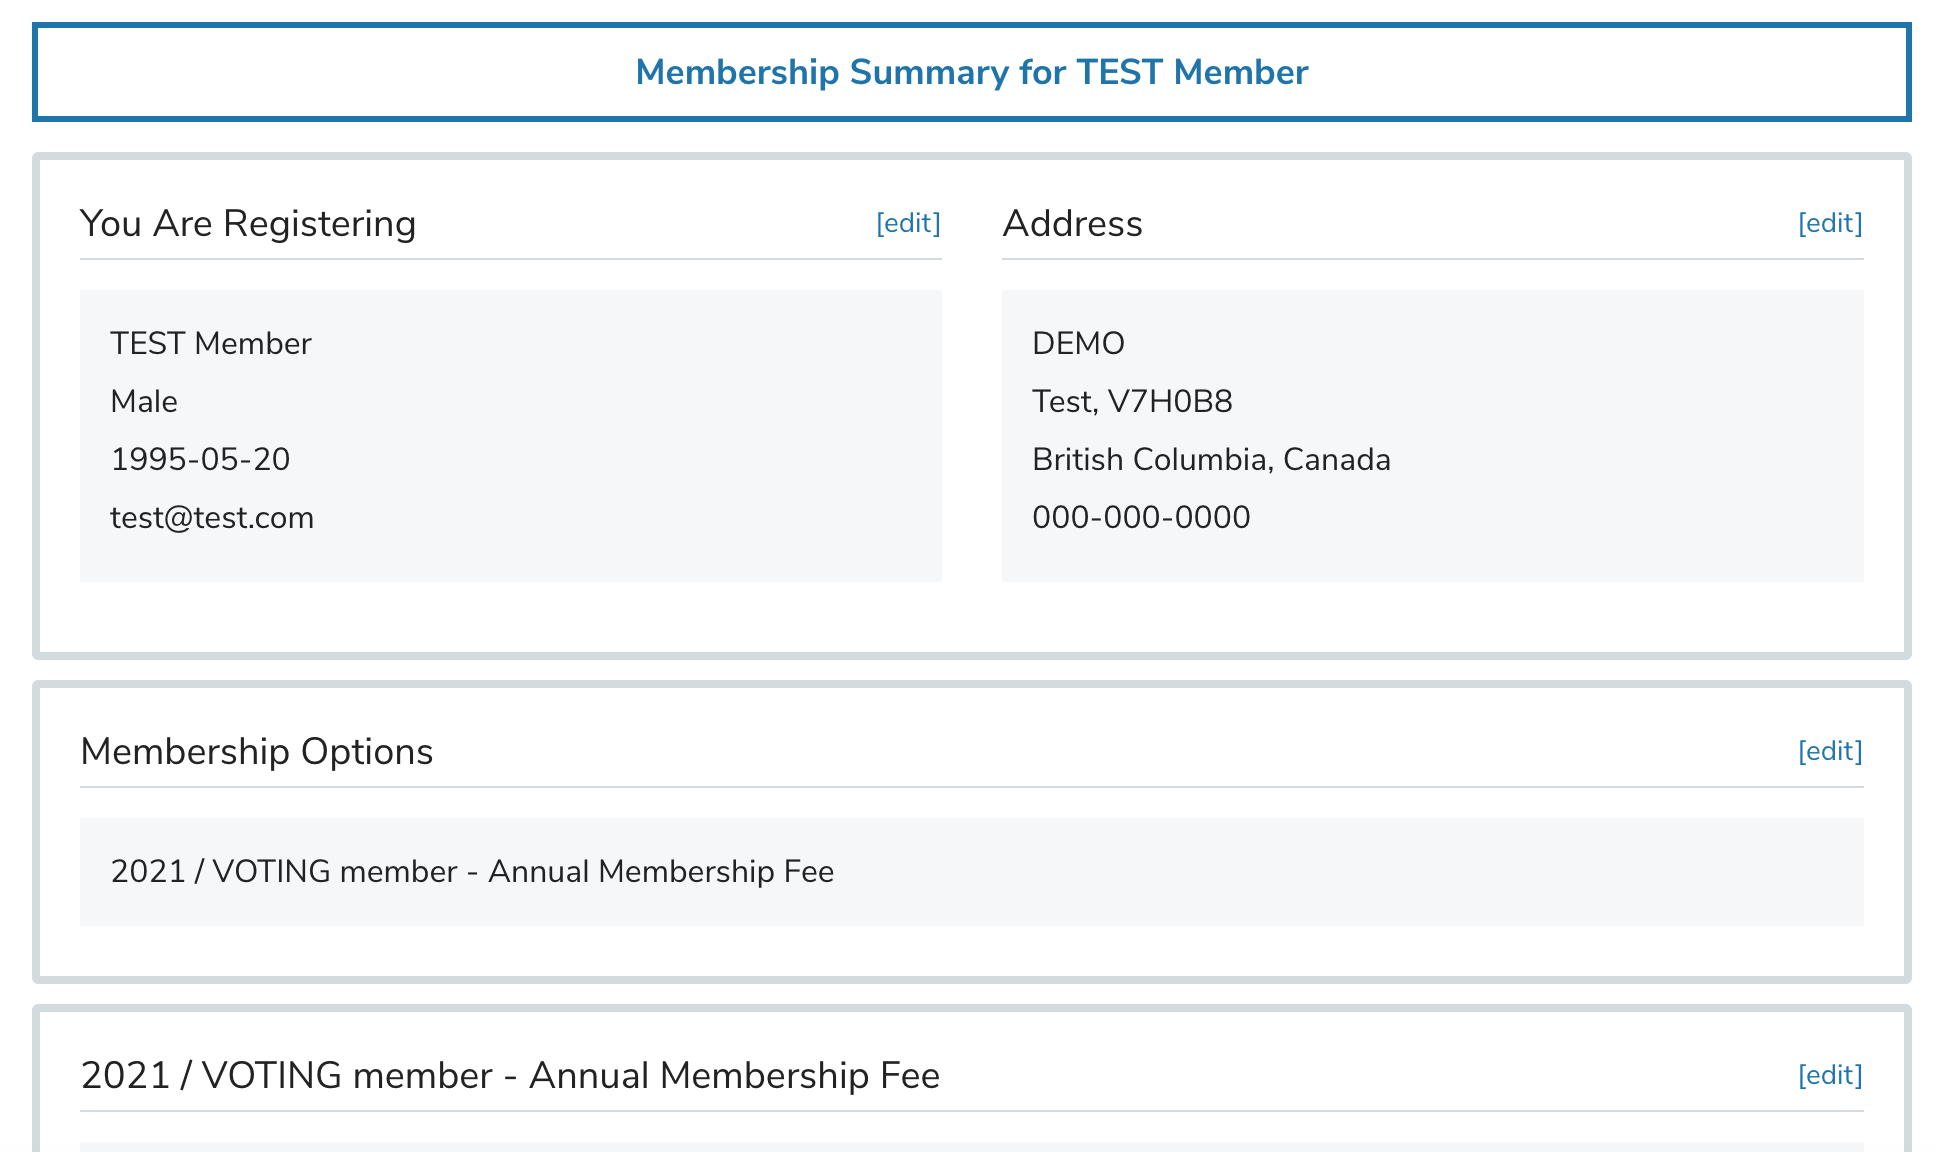Click the Male gender entry
Viewport: 1936px width, 1152px height.
coord(144,401)
